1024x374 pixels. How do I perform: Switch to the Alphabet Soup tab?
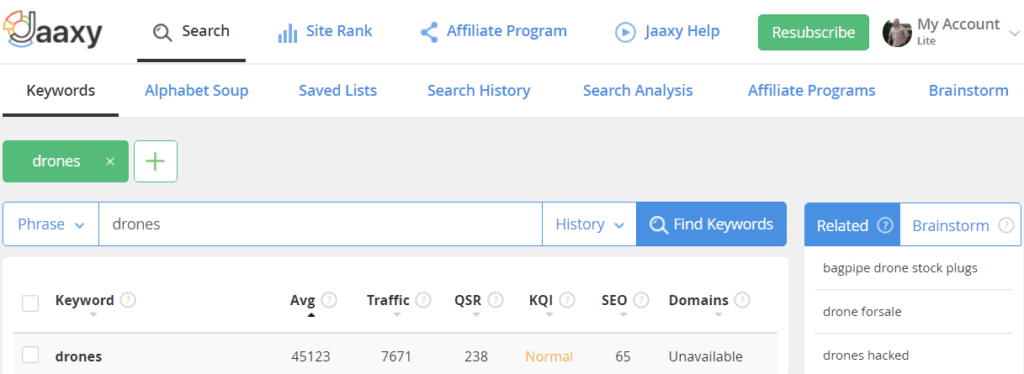point(197,91)
